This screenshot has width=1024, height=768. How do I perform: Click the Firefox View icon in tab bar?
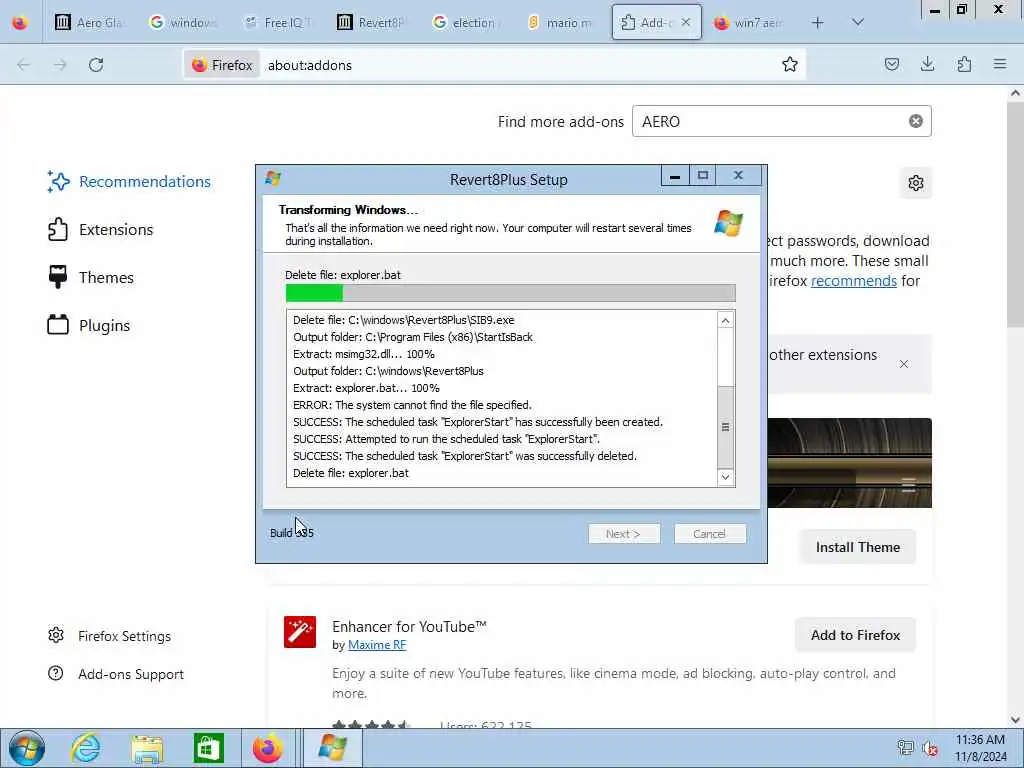(20, 23)
